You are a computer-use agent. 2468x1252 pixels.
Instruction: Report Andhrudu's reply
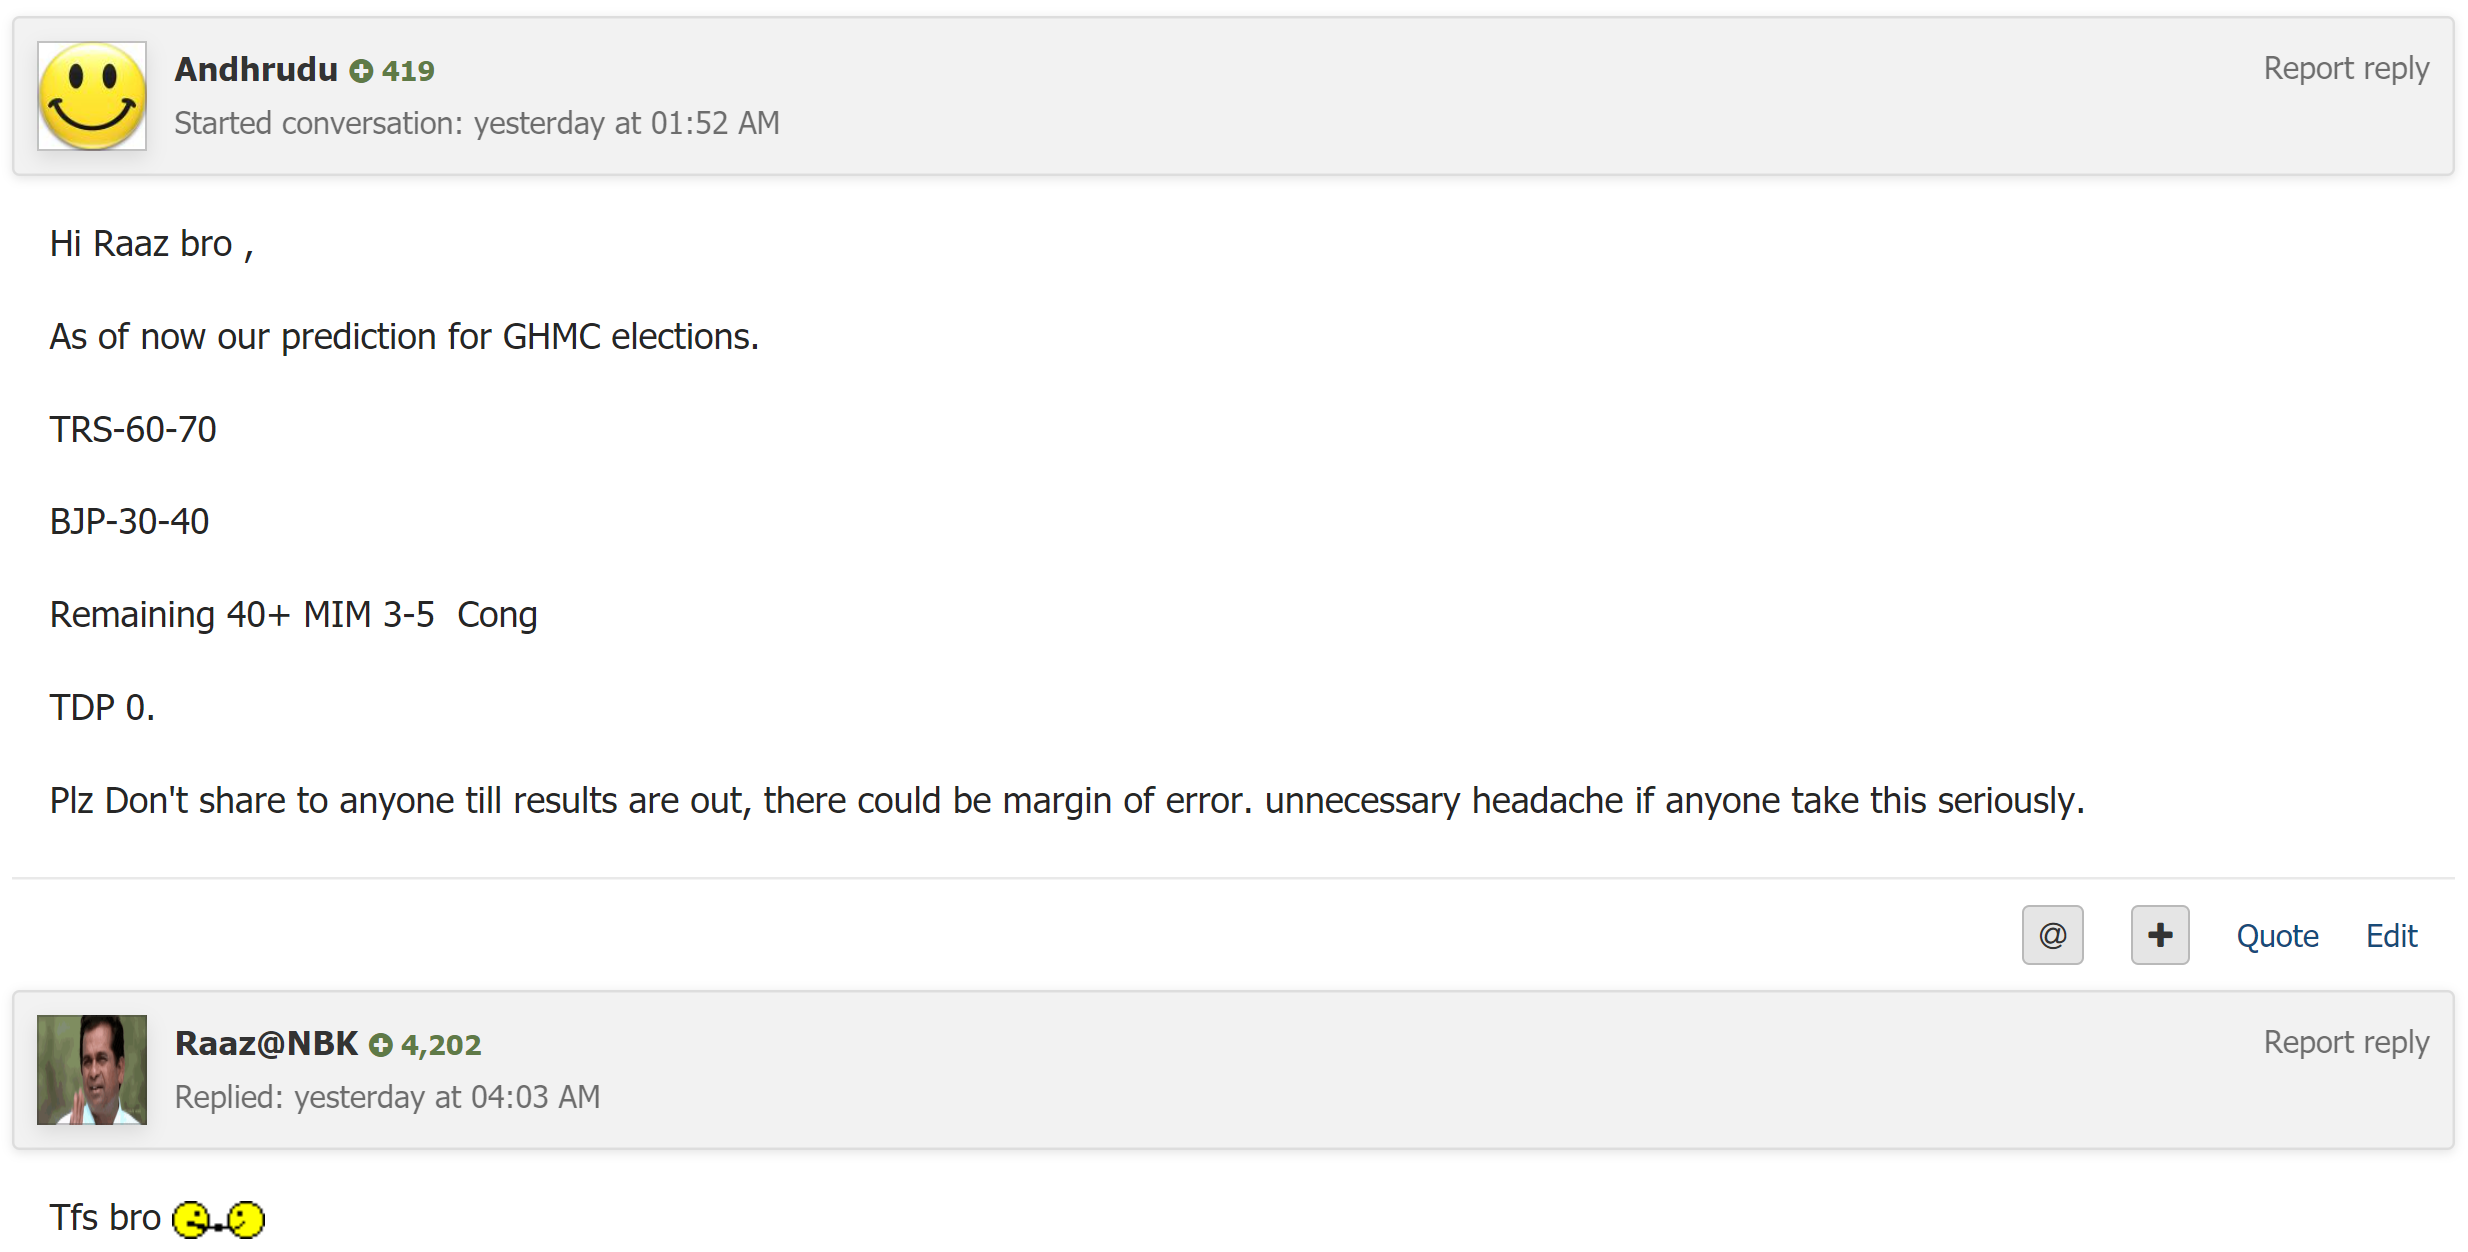[x=2346, y=69]
